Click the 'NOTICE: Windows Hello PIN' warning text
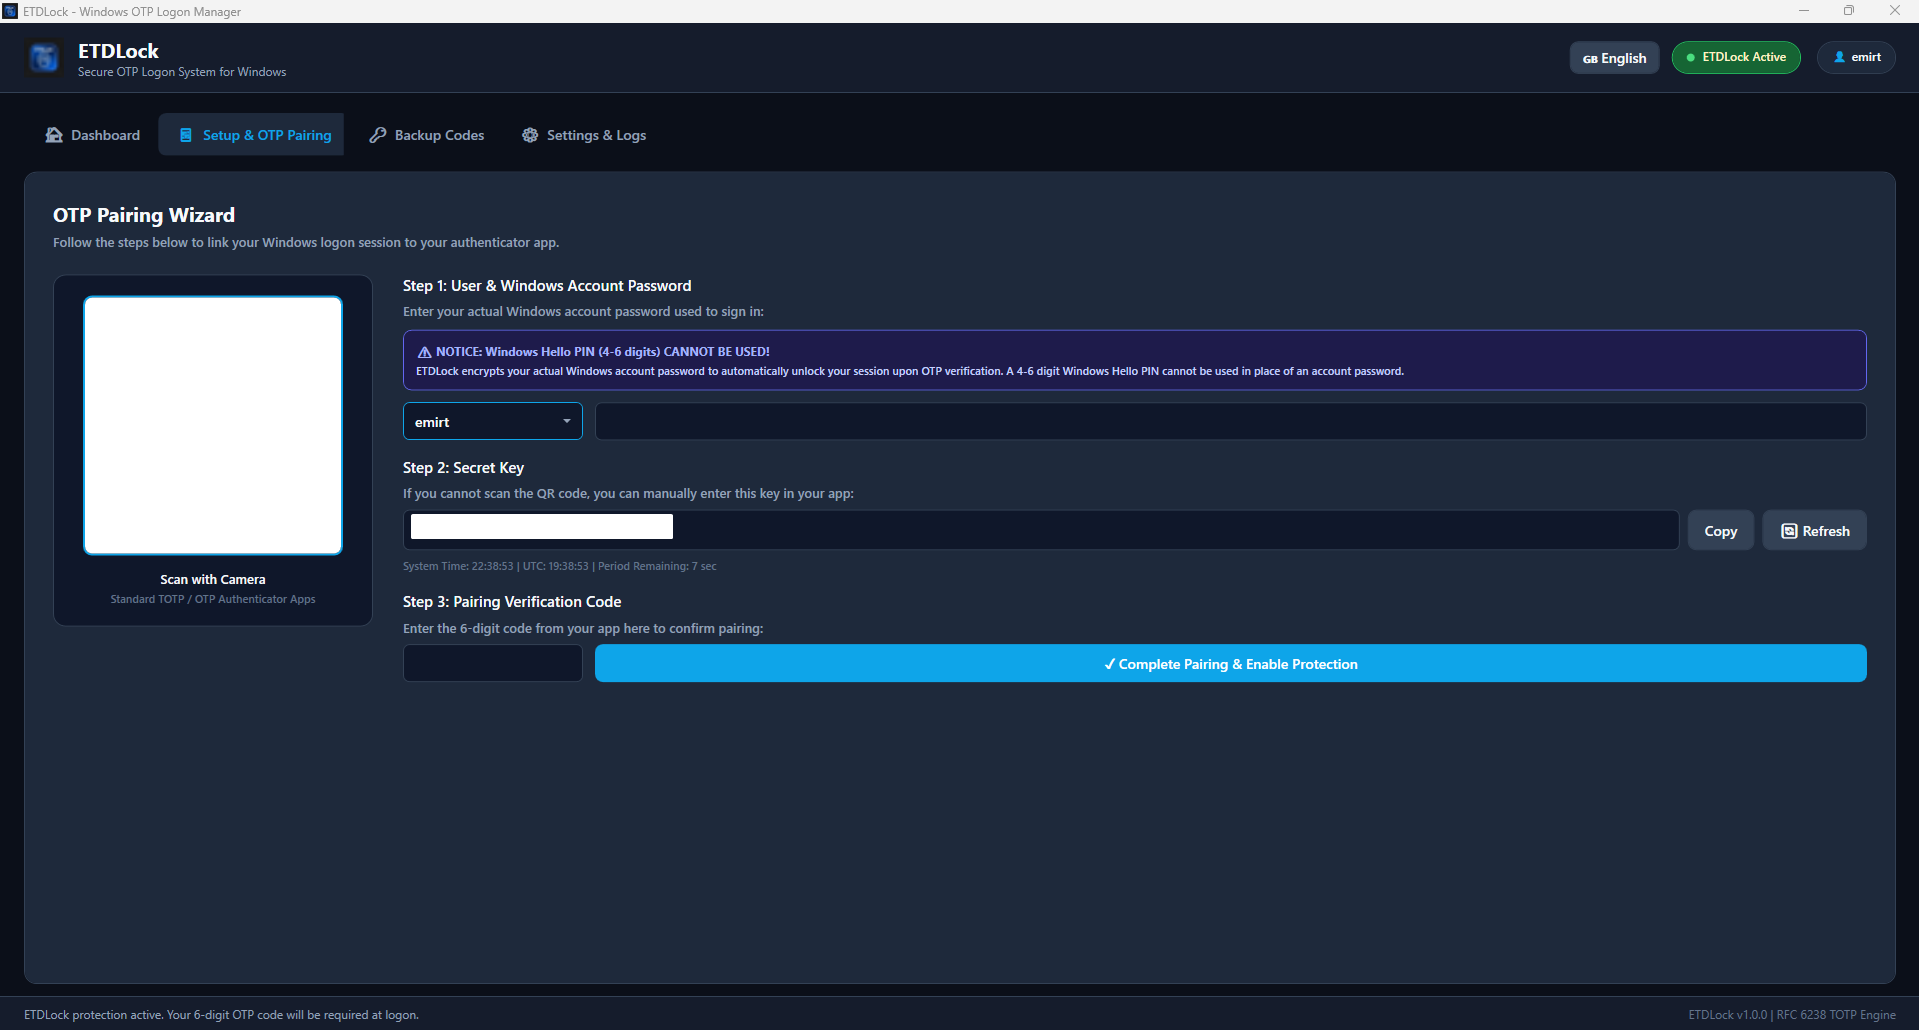 coord(603,352)
